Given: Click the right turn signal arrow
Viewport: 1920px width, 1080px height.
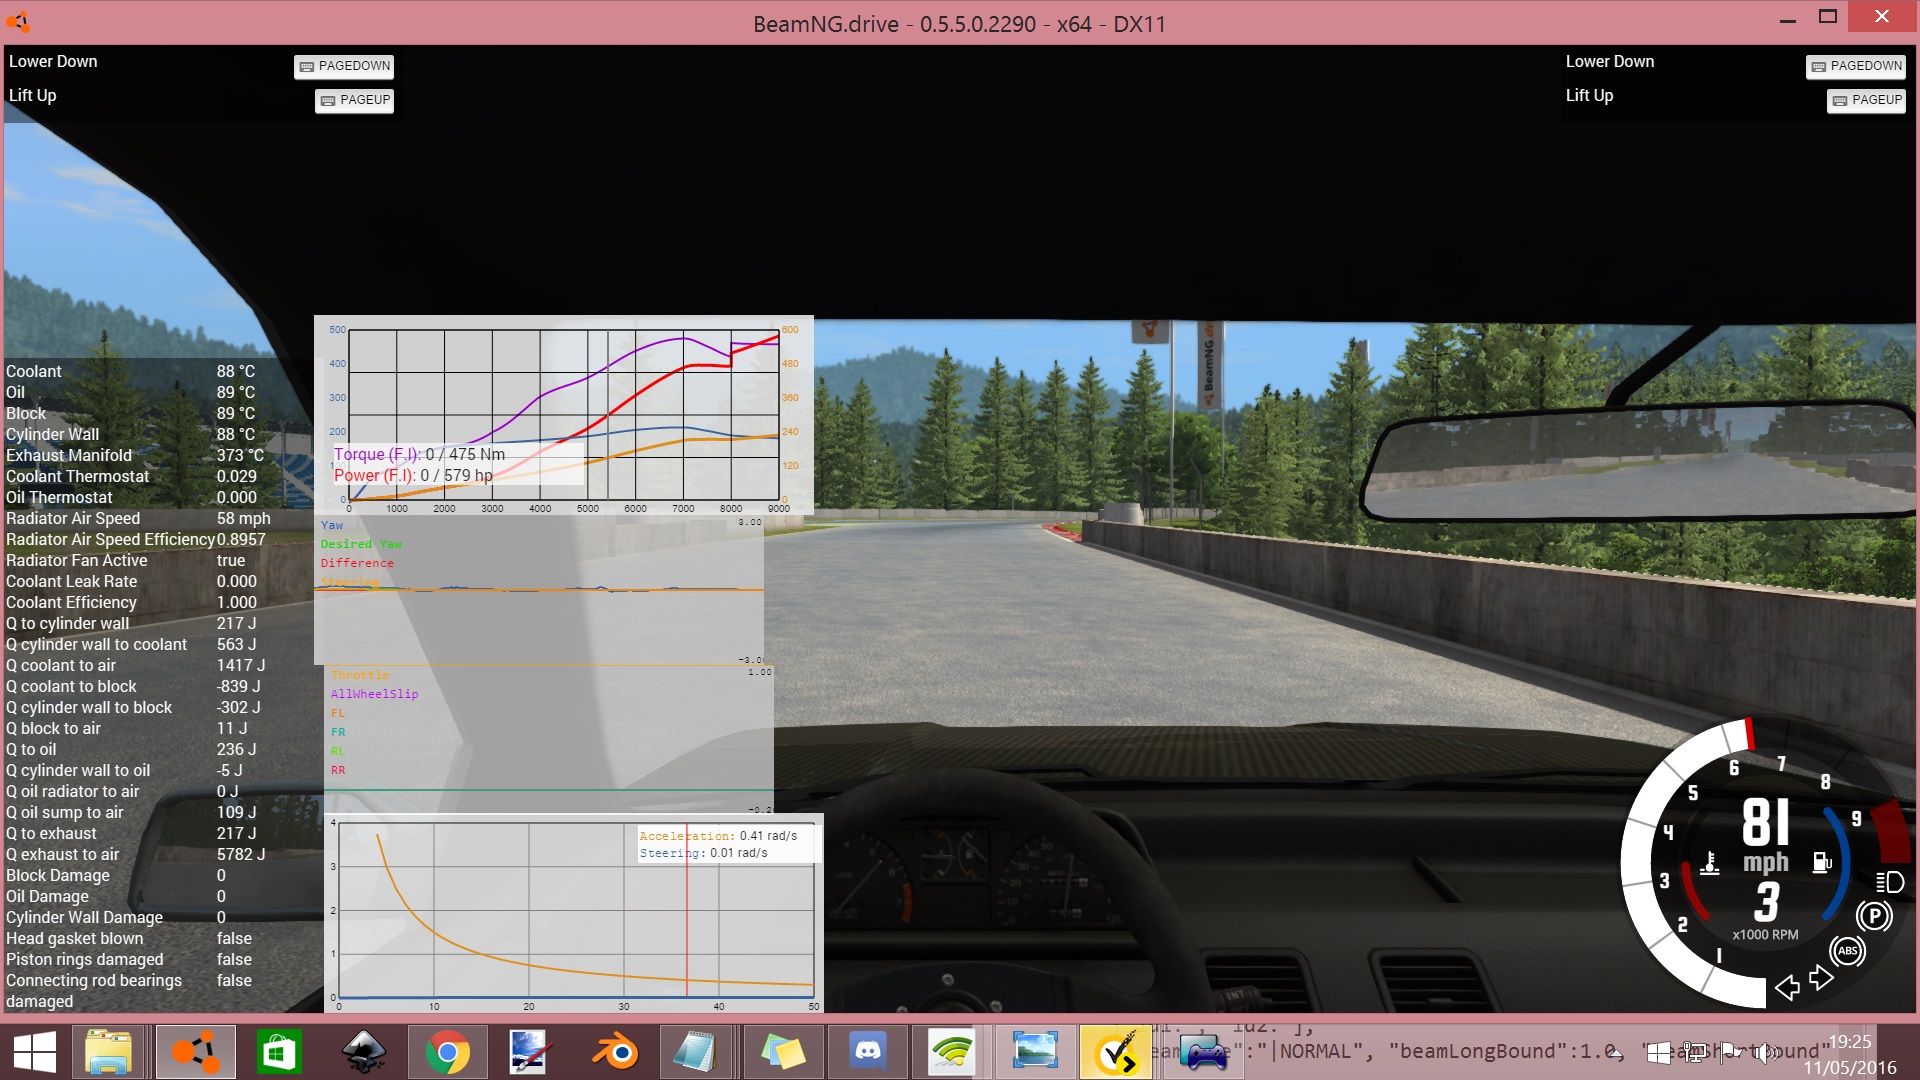Looking at the screenshot, I should [x=1821, y=977].
